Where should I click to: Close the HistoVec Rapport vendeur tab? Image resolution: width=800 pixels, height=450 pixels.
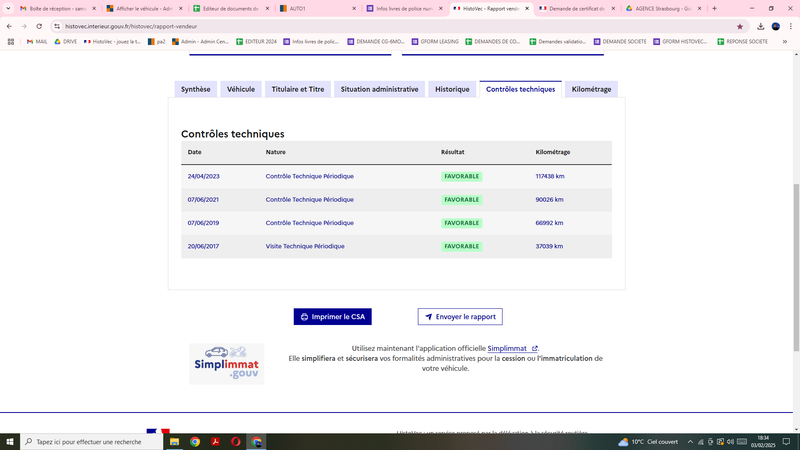pos(527,9)
